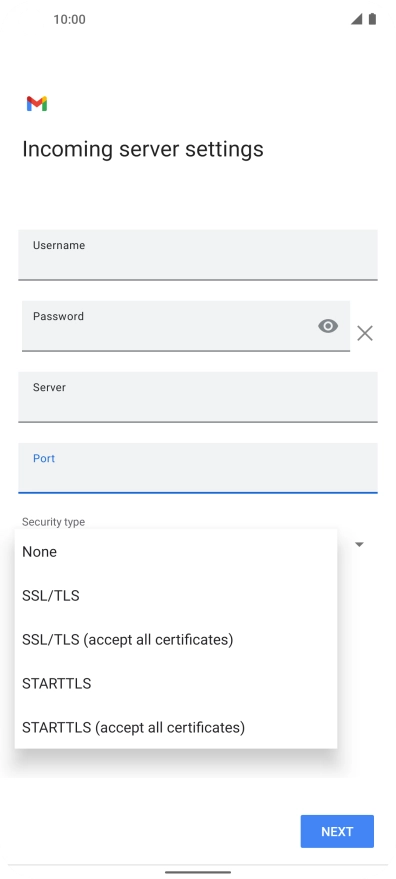Clear the password with the X icon

pyautogui.click(x=365, y=334)
